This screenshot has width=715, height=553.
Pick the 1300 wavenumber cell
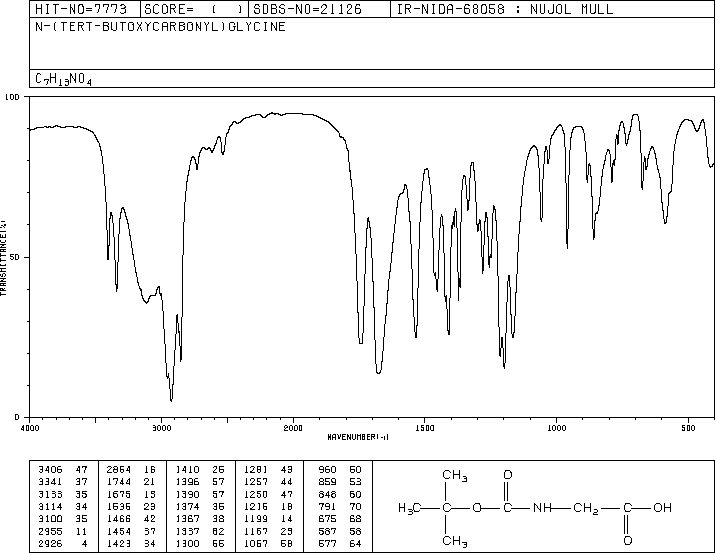[187, 543]
